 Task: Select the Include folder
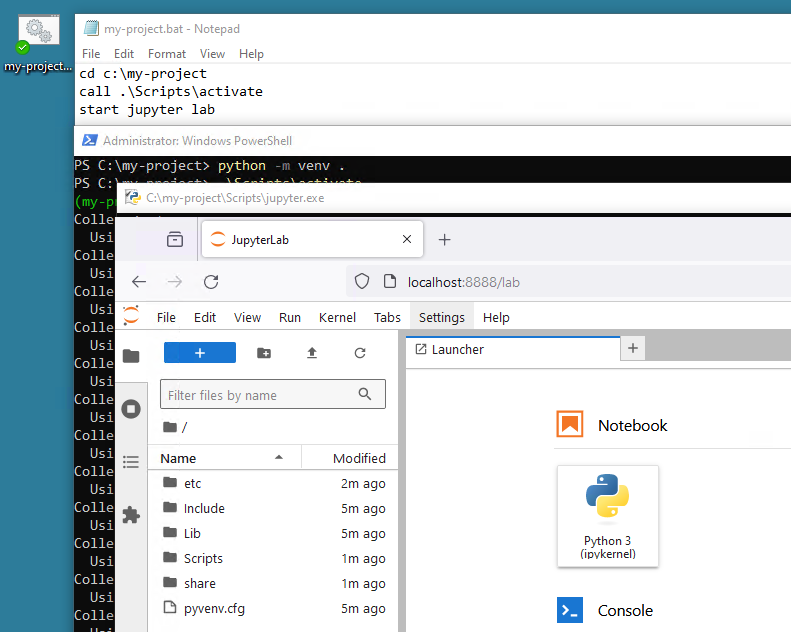click(273, 508)
